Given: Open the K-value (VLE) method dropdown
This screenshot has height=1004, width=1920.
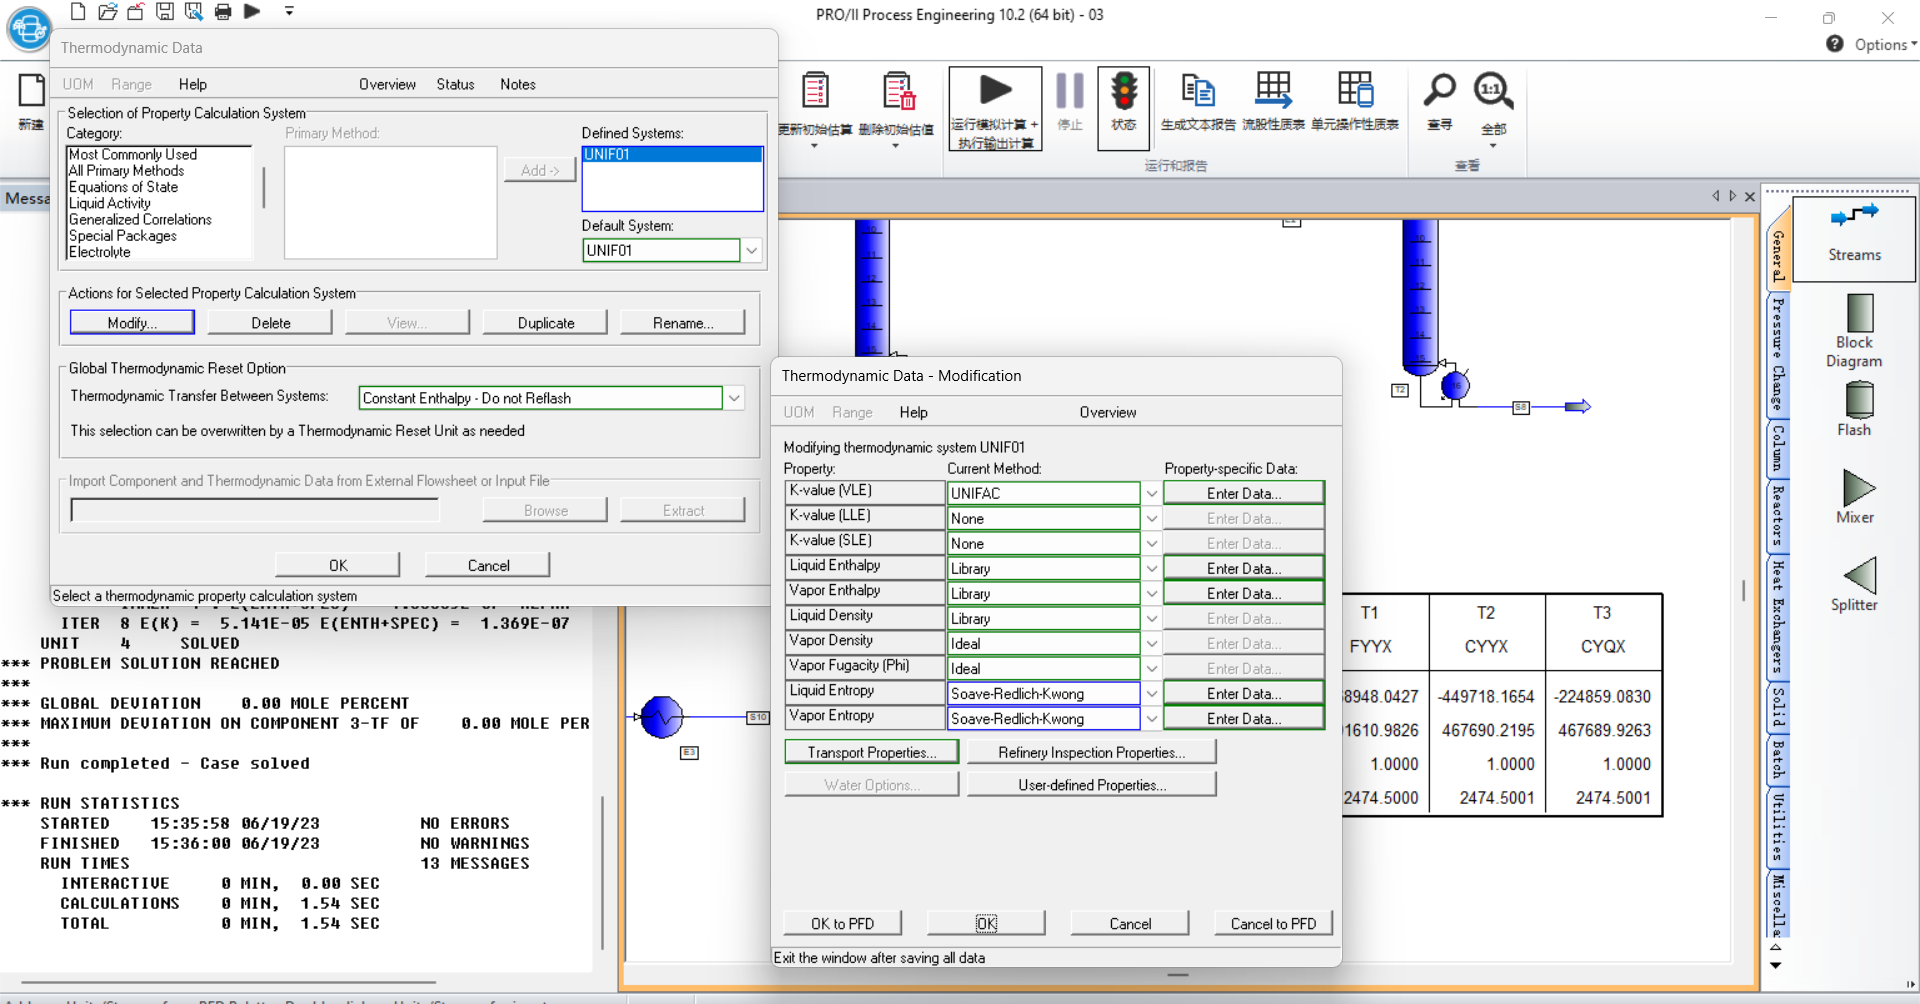Looking at the screenshot, I should pyautogui.click(x=1152, y=493).
